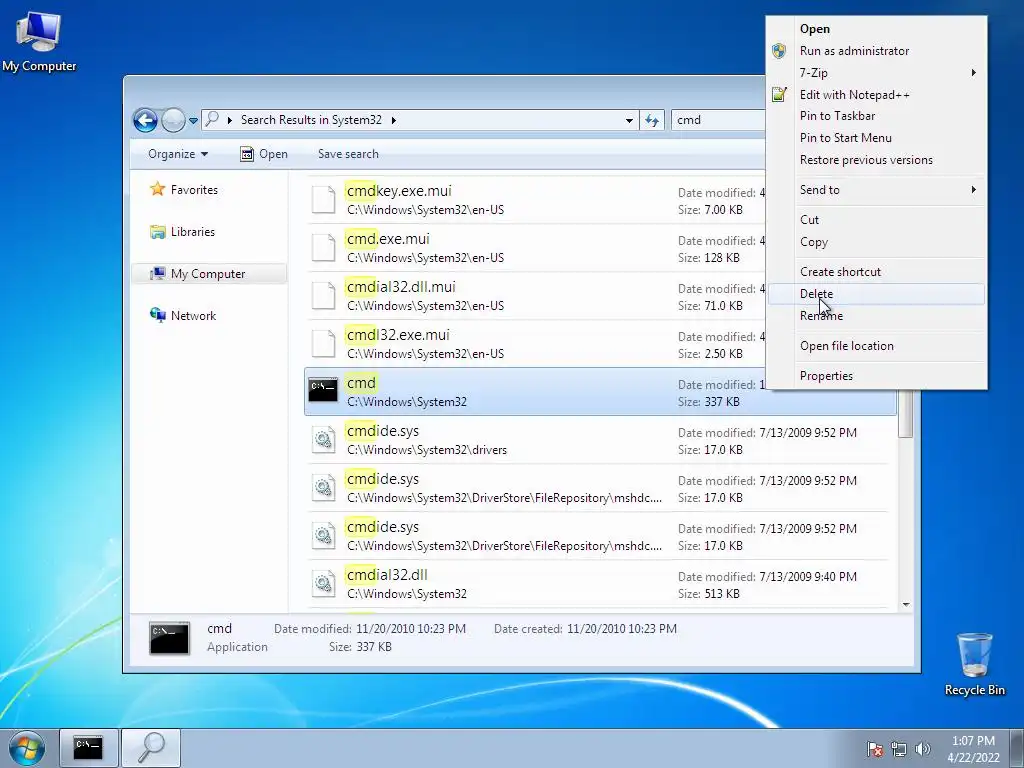The image size is (1024, 768).
Task: Click the results list vertical scrollbar thumb
Action: pyautogui.click(x=906, y=413)
